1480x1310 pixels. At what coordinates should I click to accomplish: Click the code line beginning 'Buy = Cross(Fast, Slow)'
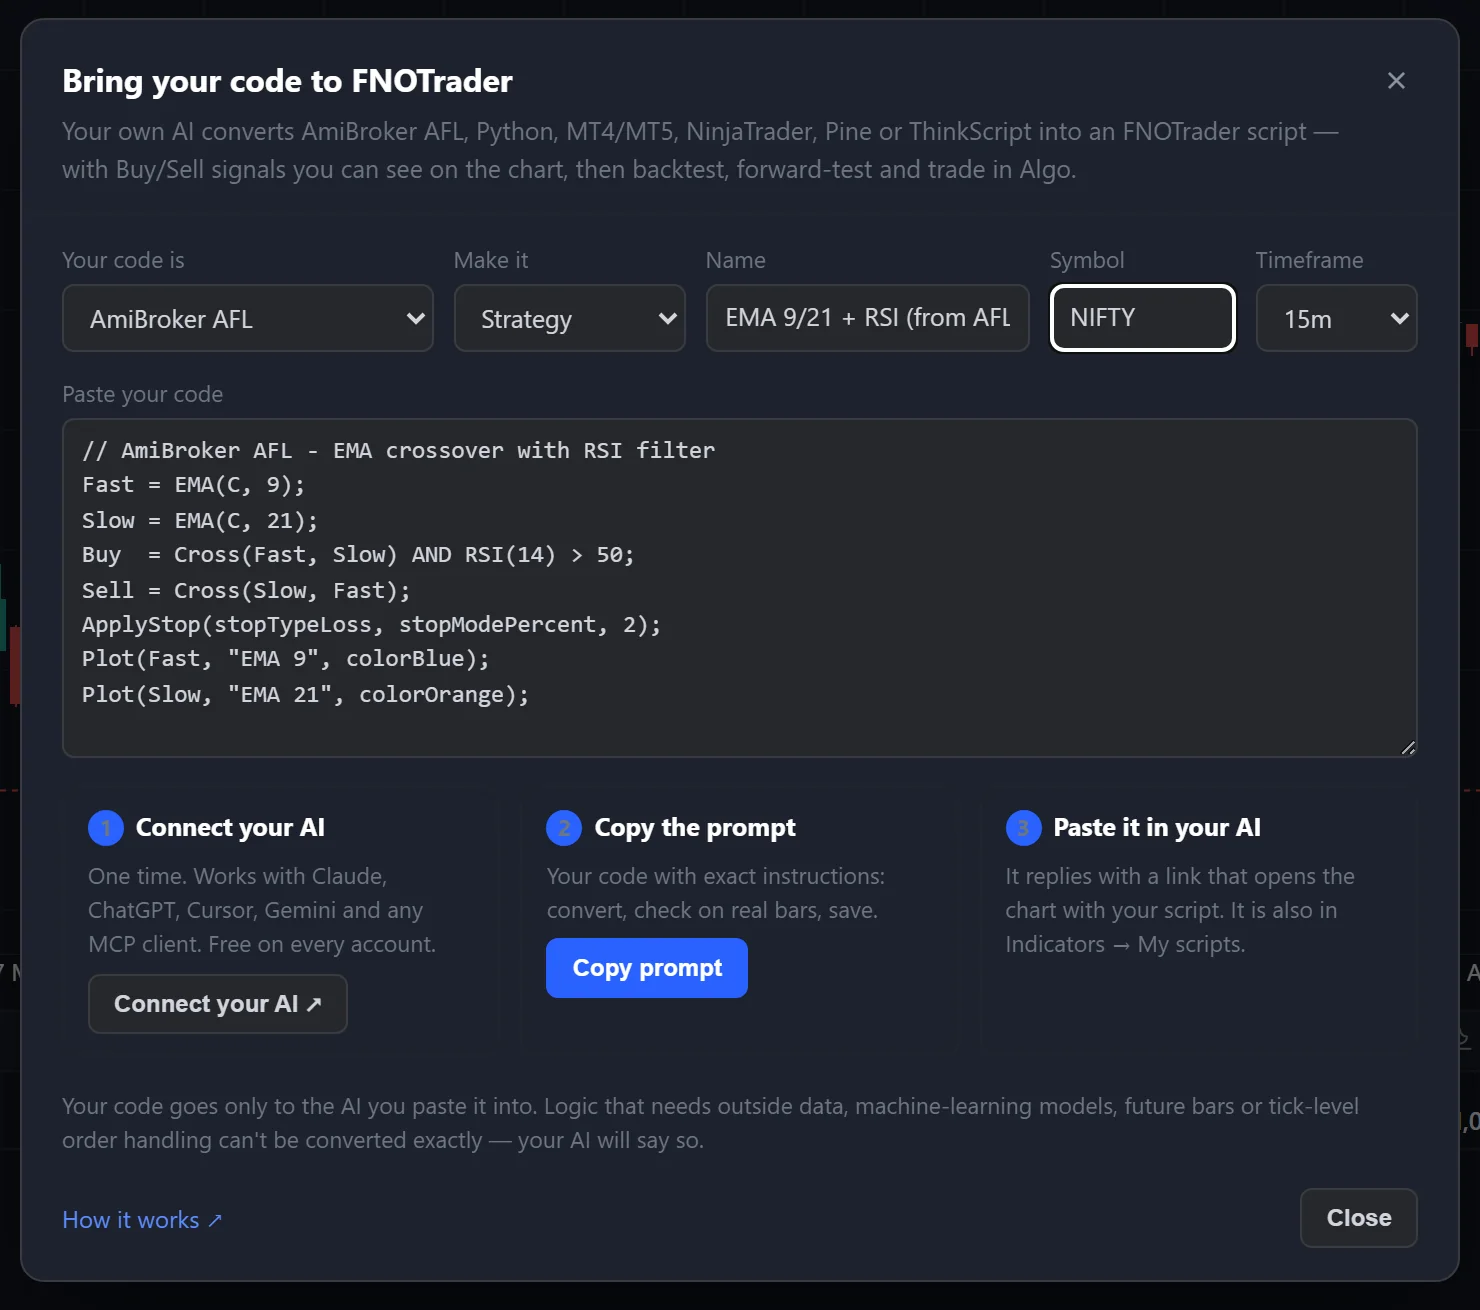(358, 555)
